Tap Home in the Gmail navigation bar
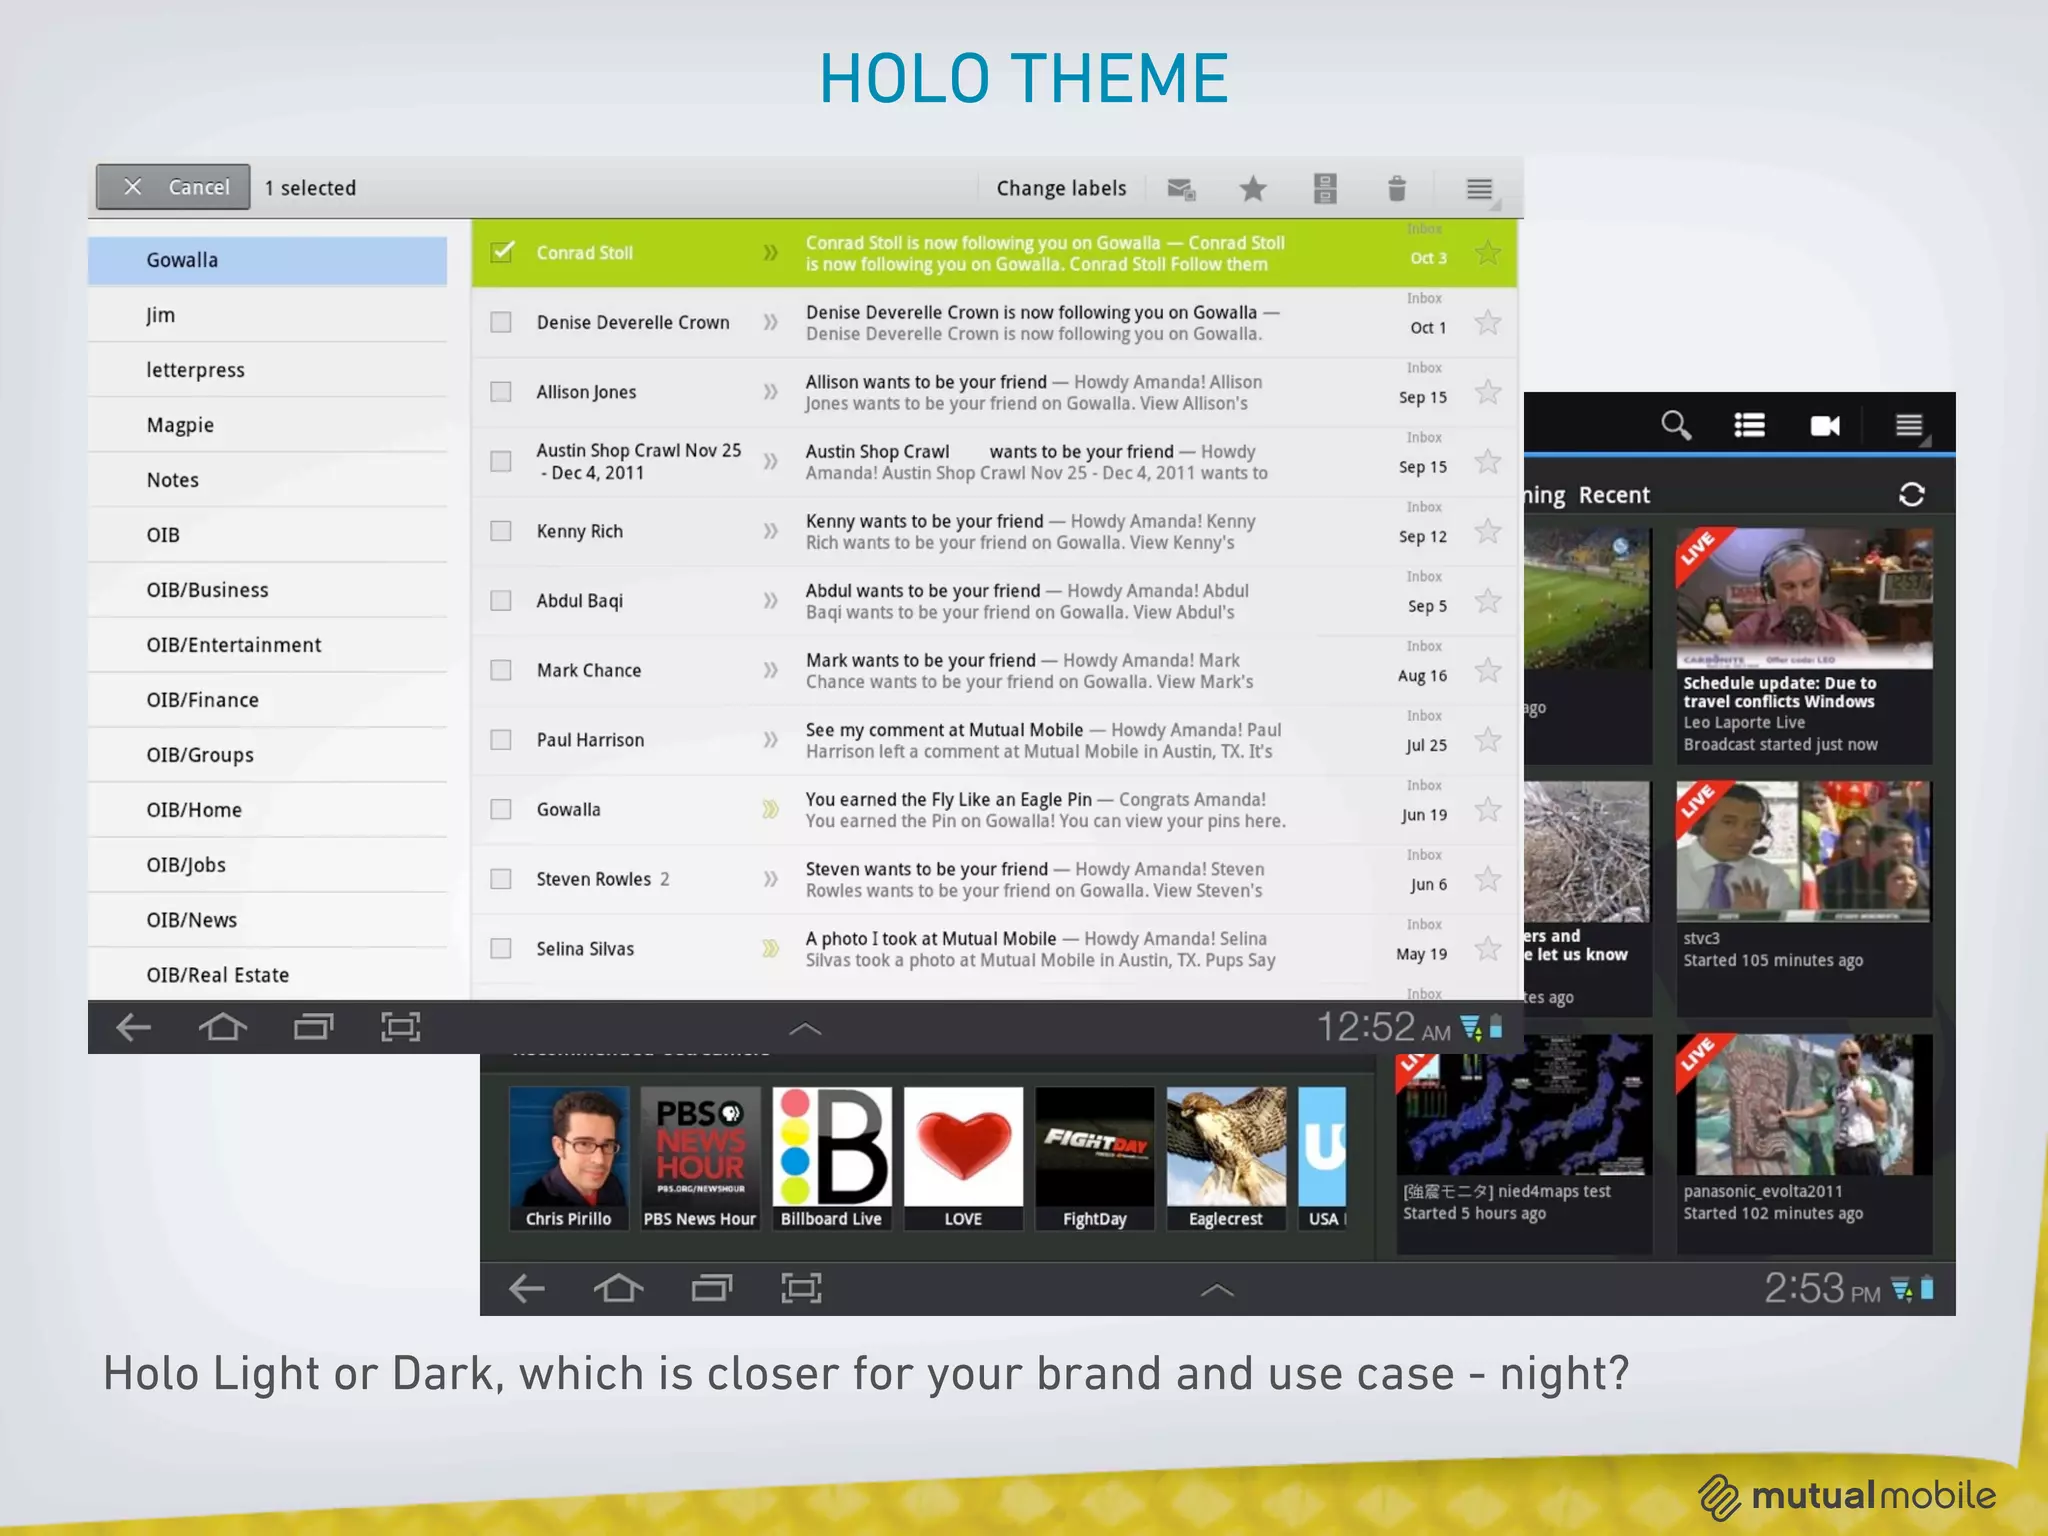The image size is (2048, 1536). (222, 1027)
